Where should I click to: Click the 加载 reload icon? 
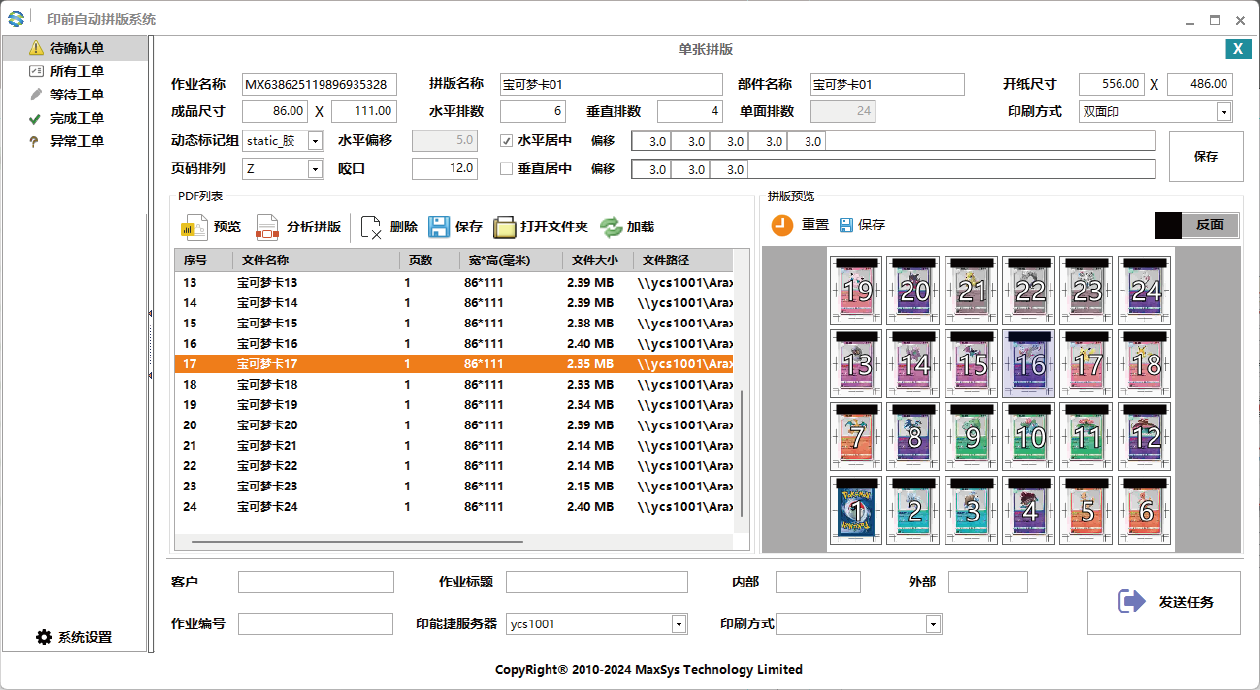[611, 227]
